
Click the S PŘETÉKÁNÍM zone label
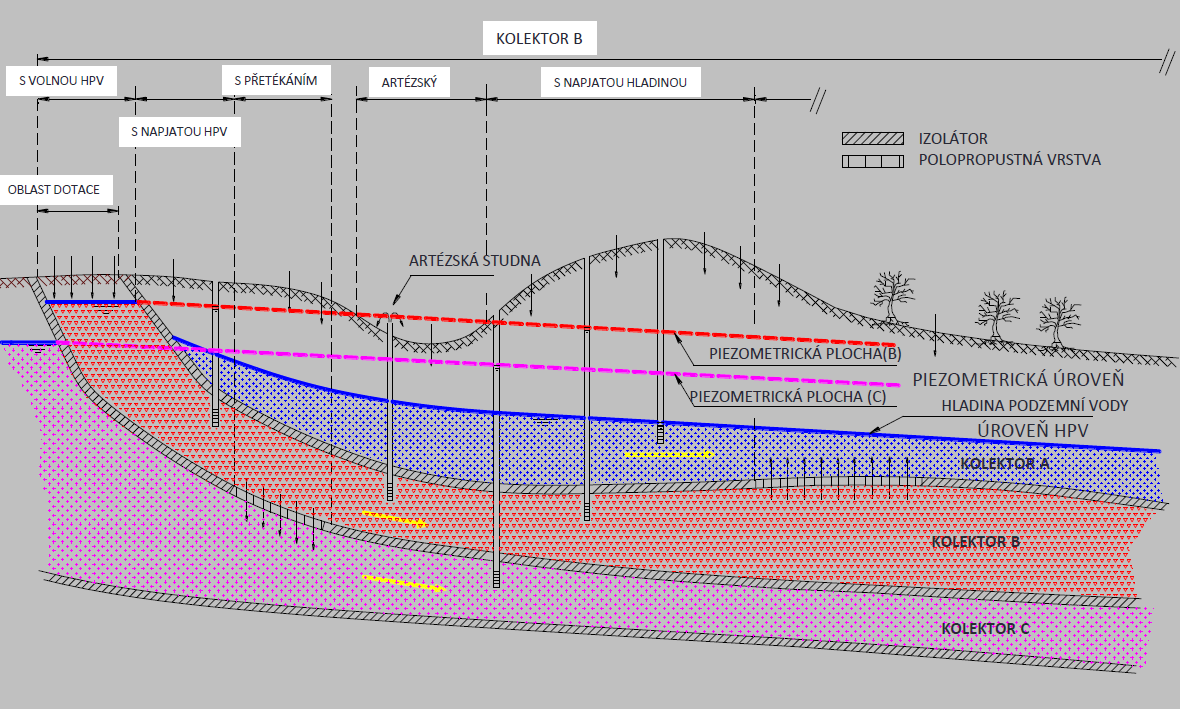click(275, 81)
